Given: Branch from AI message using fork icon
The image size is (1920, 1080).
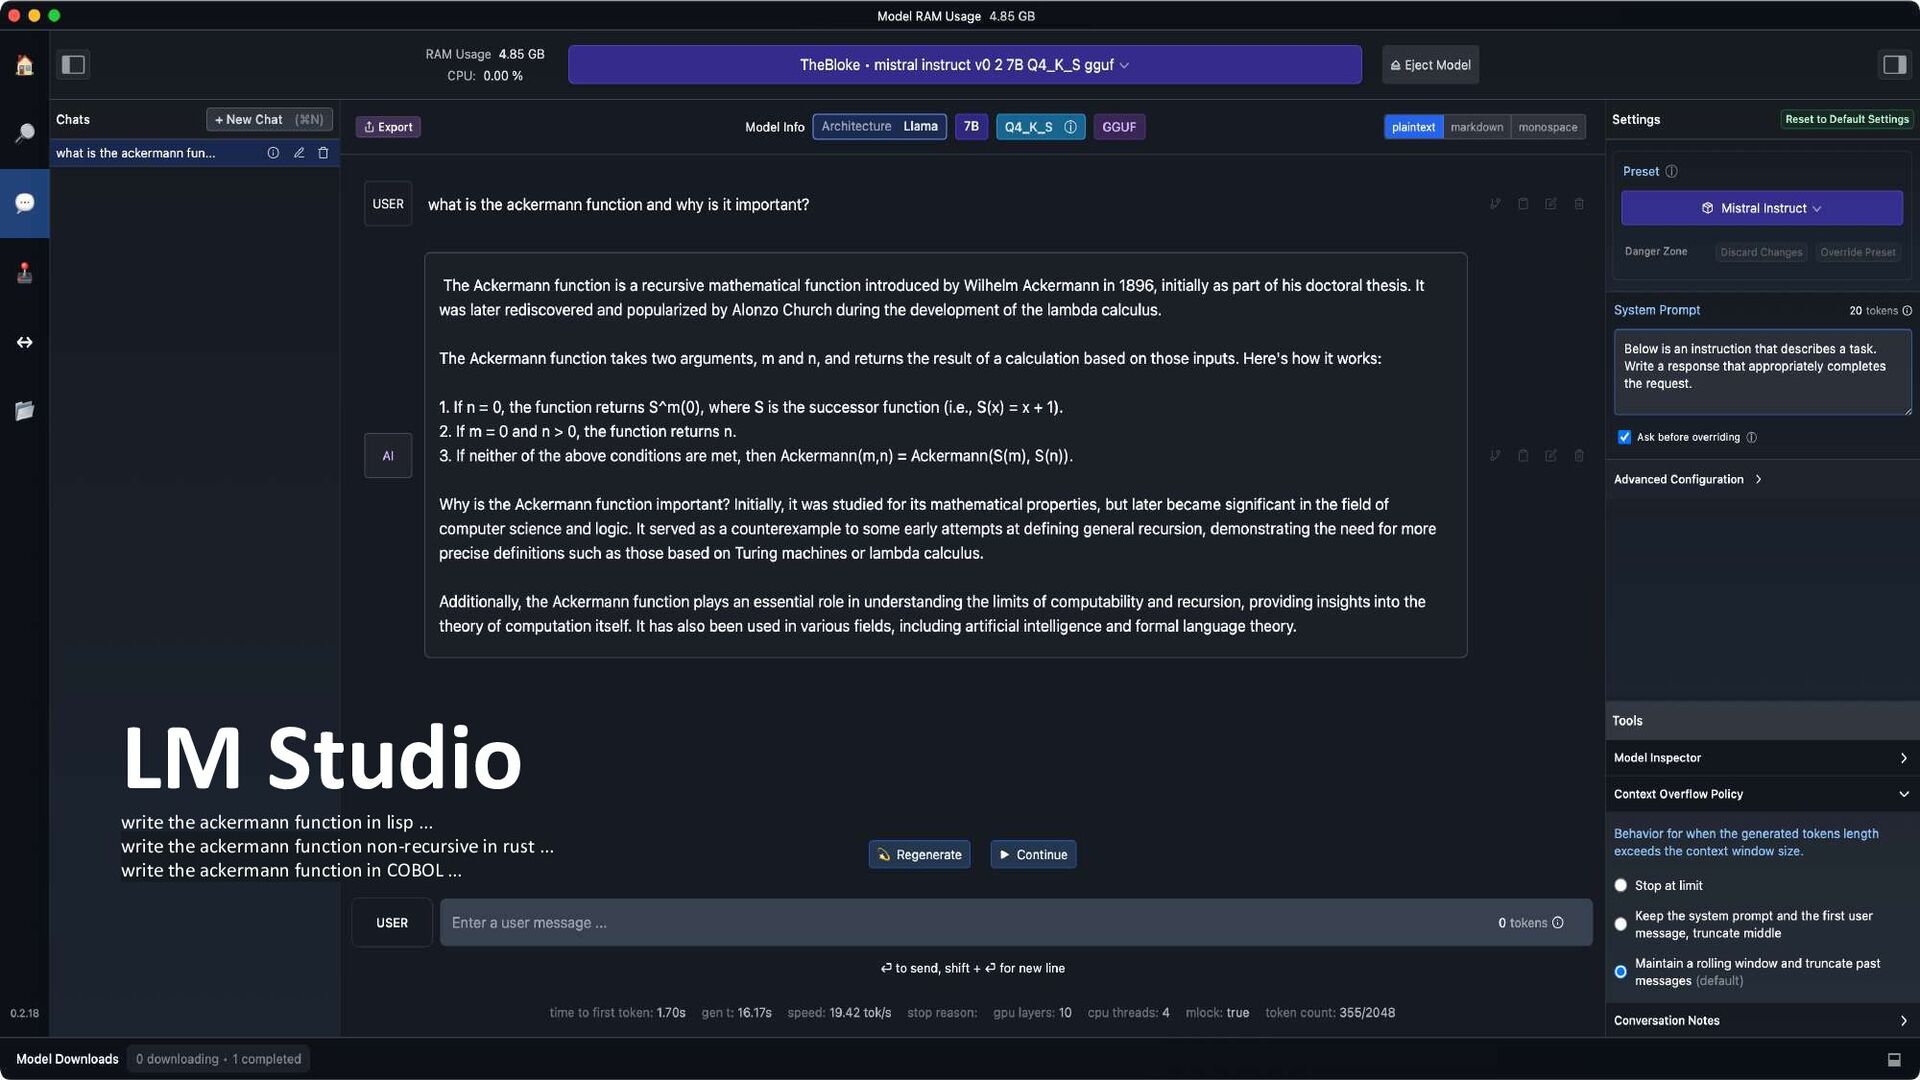Looking at the screenshot, I should click(1495, 456).
